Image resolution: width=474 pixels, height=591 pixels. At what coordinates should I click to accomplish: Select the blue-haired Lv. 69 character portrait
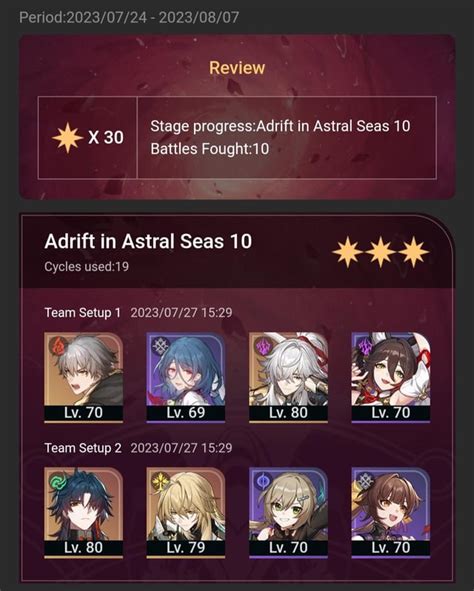coord(186,377)
